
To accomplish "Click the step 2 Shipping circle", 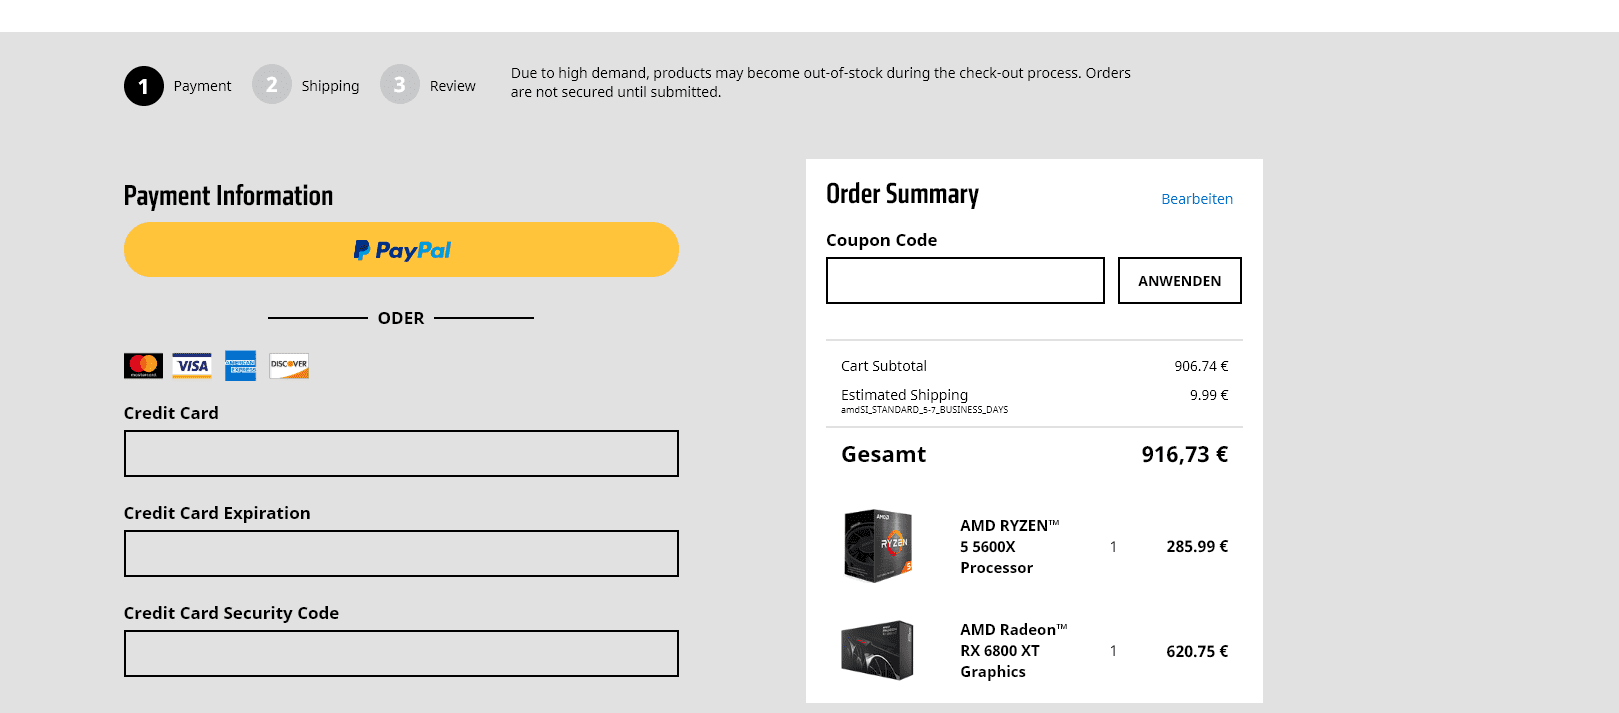I will pos(272,85).
